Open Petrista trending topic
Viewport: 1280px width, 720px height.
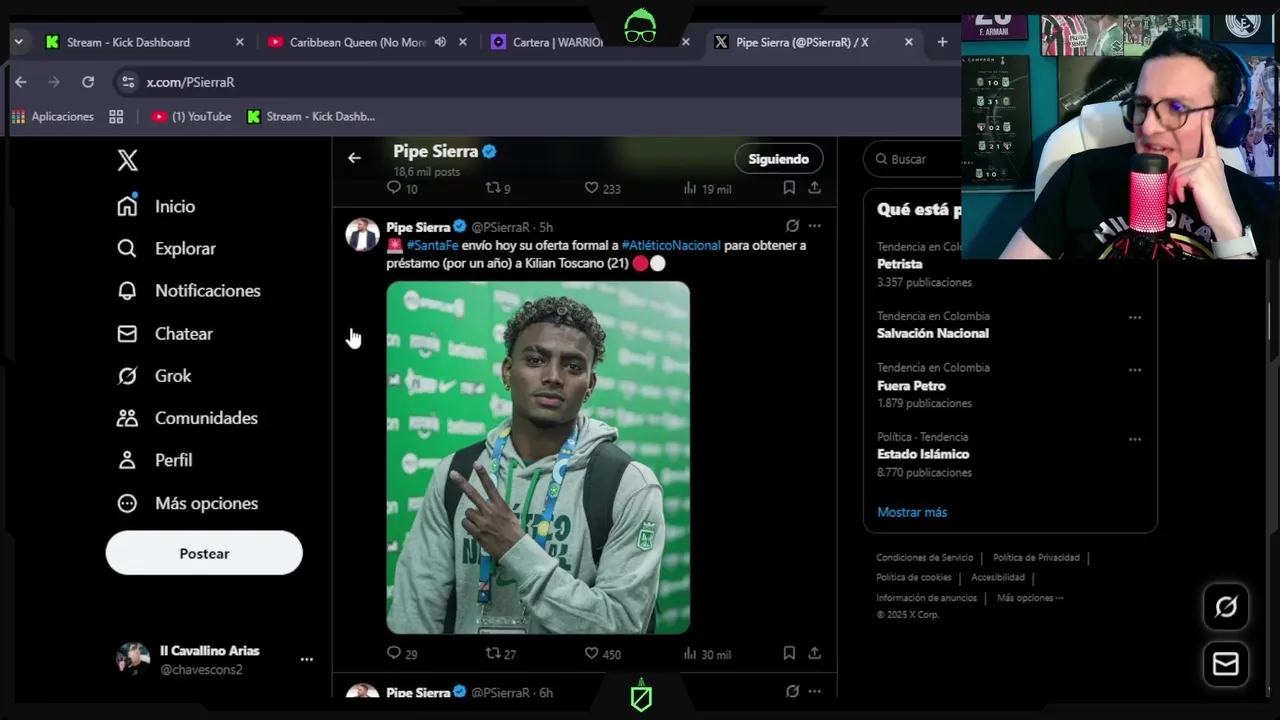coord(899,264)
